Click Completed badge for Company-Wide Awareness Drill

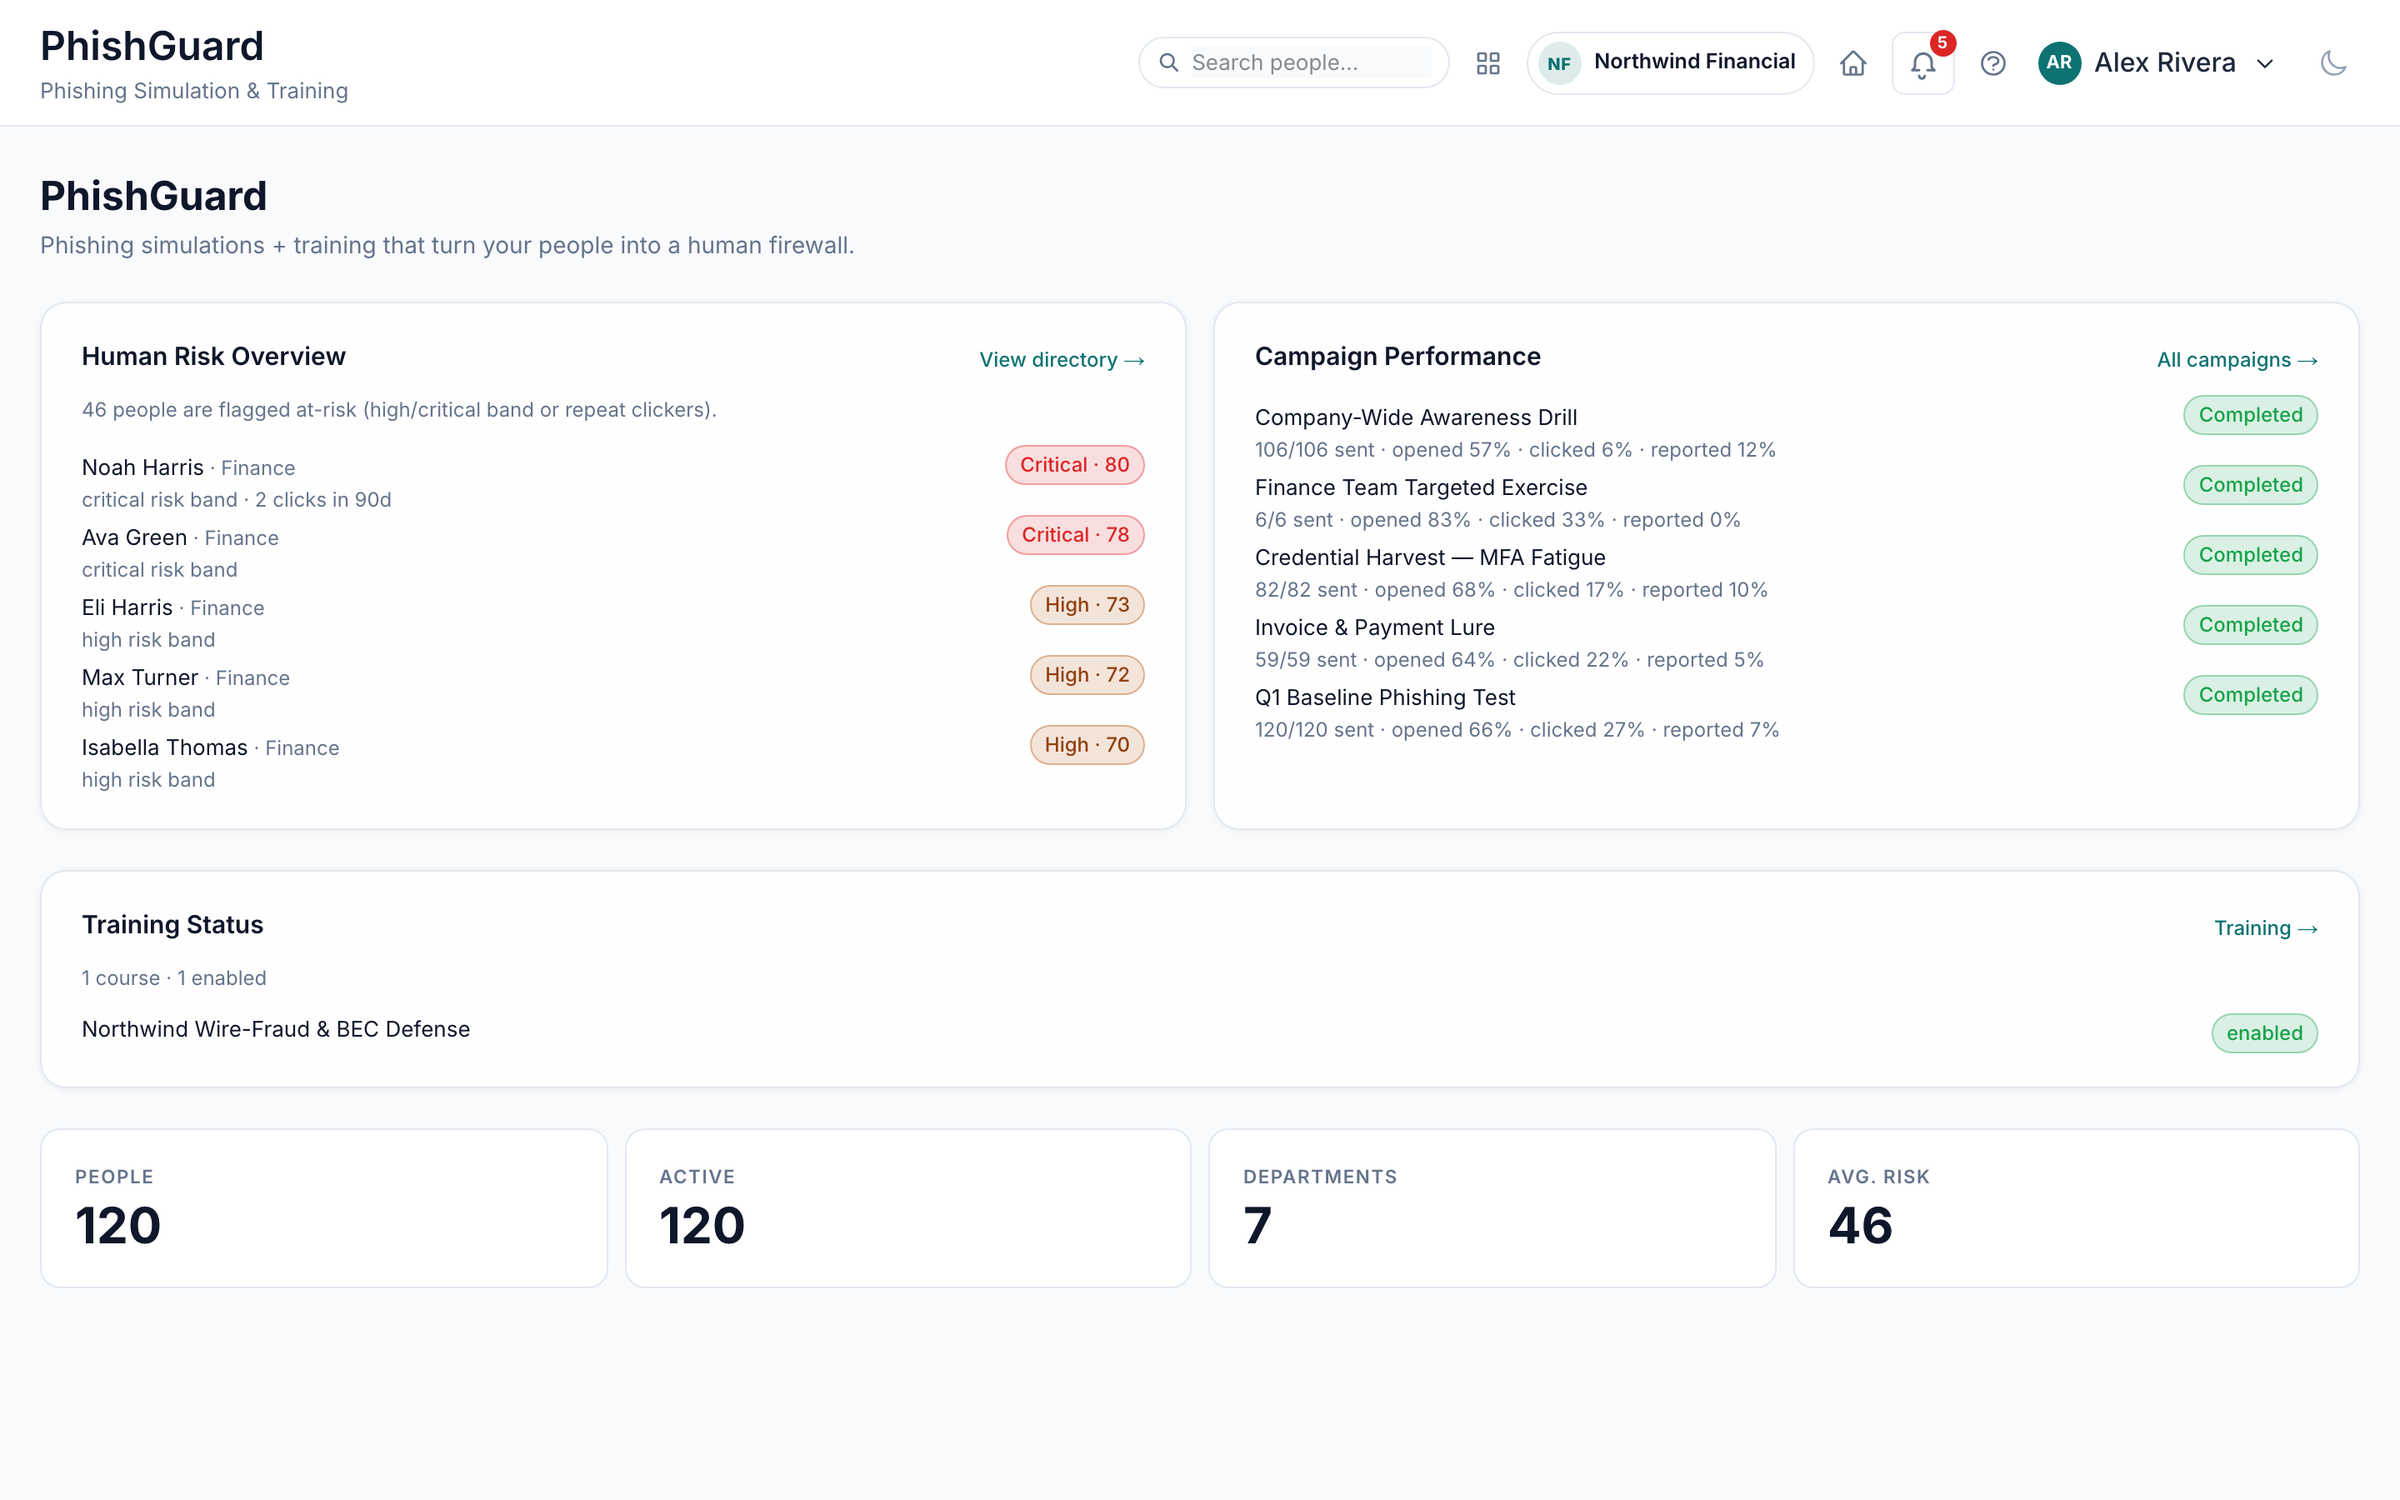point(2250,415)
